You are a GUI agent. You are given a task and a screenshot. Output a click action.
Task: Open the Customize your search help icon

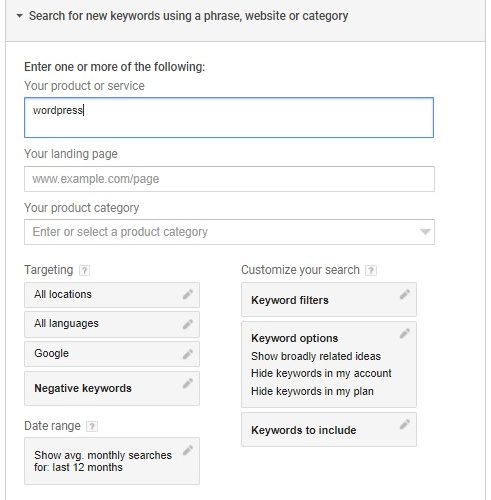tap(371, 270)
